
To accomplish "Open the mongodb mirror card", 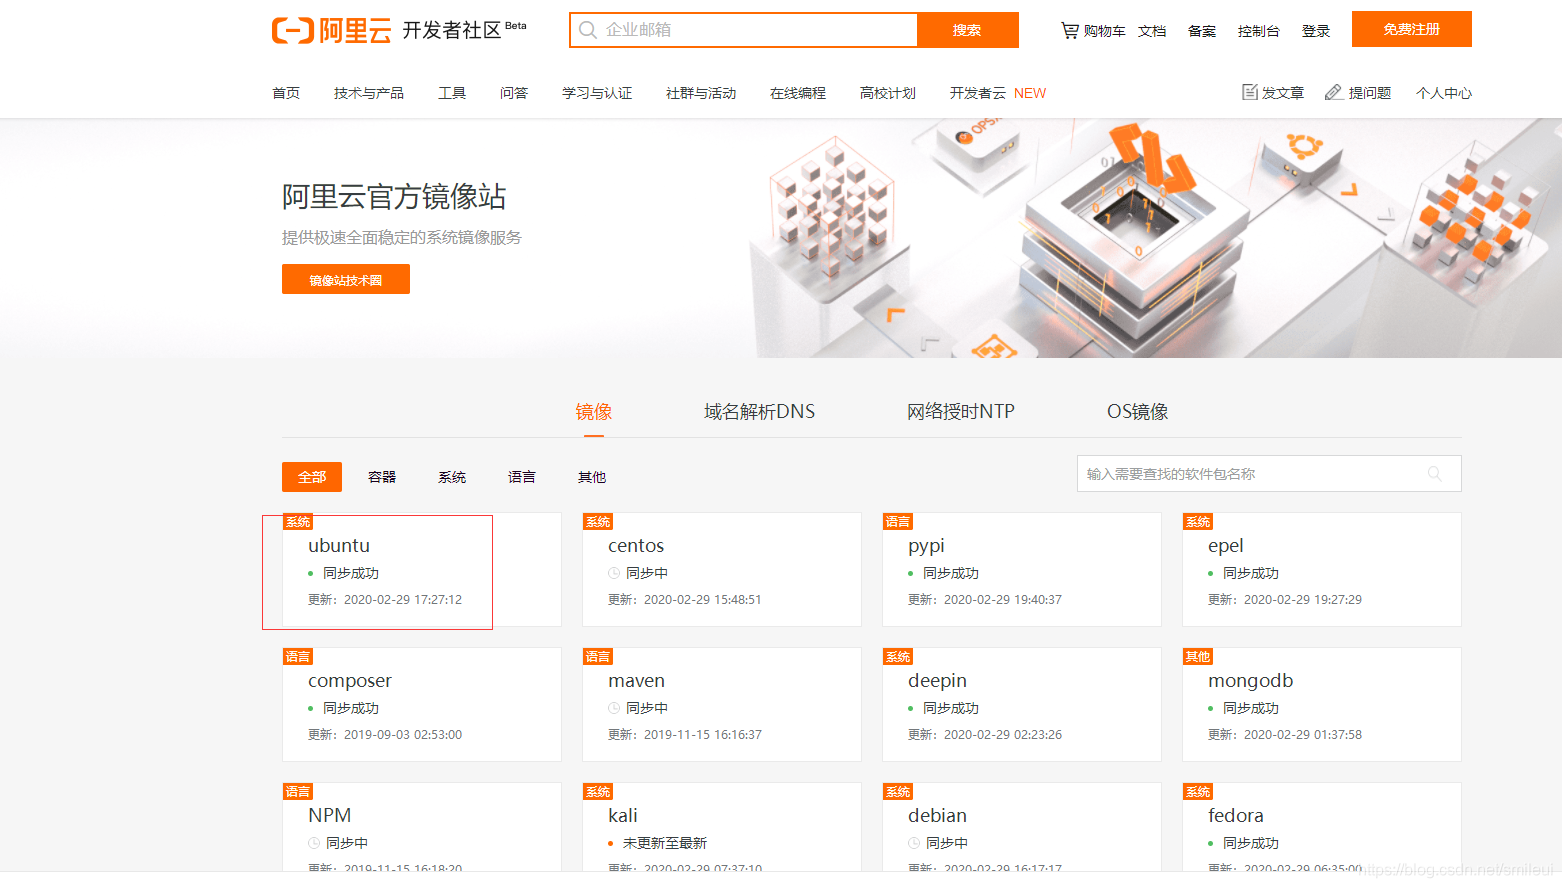I will (x=1322, y=705).
